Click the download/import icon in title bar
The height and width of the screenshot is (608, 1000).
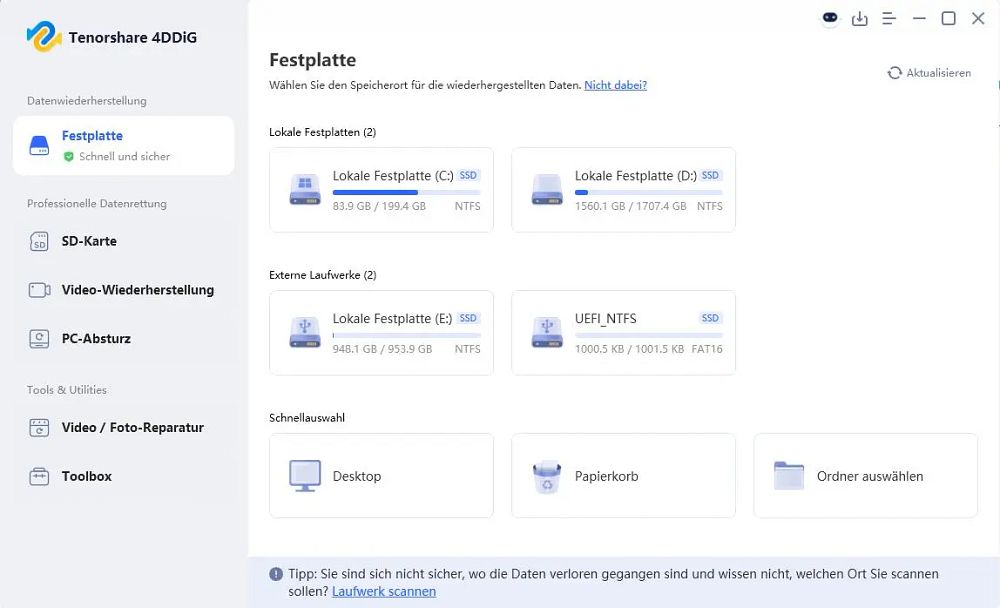coord(859,19)
